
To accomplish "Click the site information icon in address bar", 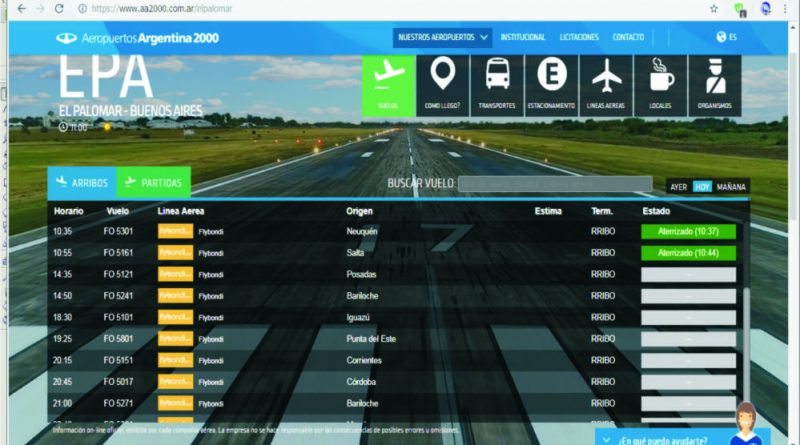I will click(x=82, y=9).
